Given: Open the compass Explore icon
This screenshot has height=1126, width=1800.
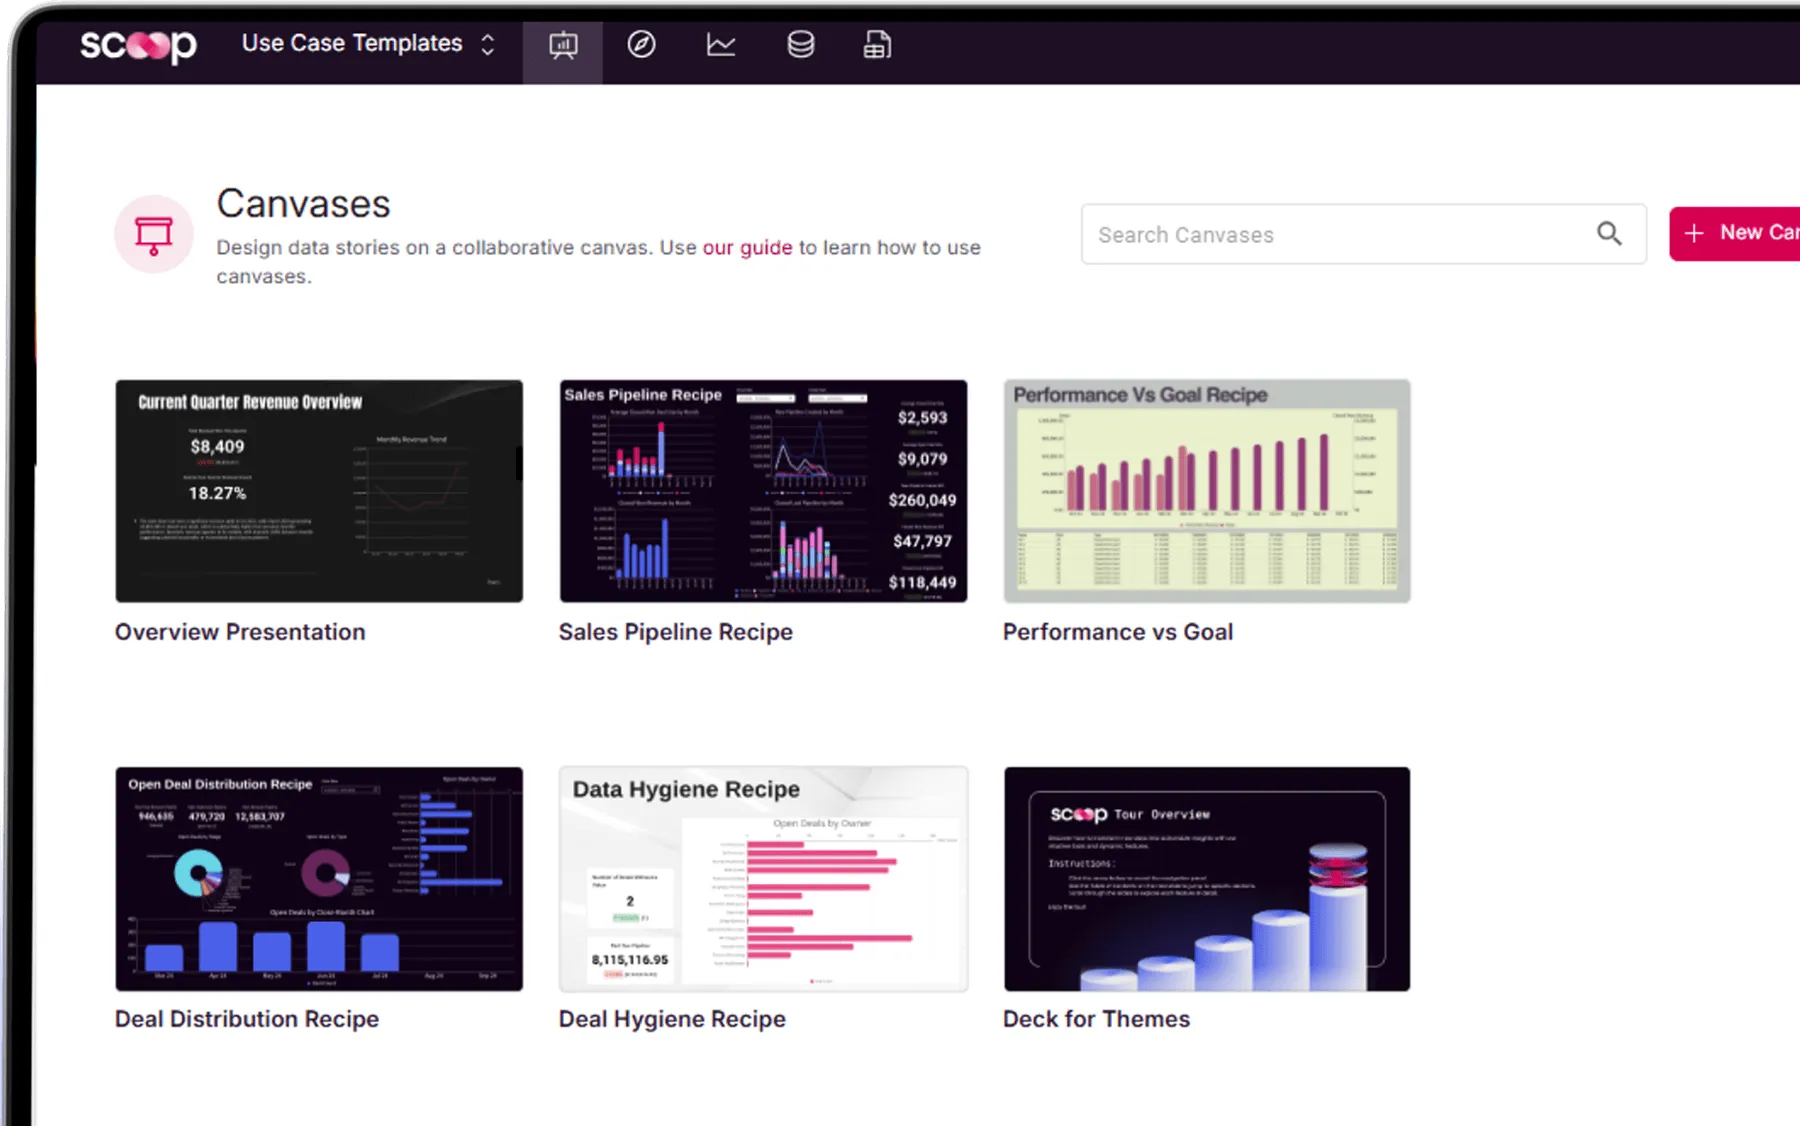Looking at the screenshot, I should [x=641, y=45].
